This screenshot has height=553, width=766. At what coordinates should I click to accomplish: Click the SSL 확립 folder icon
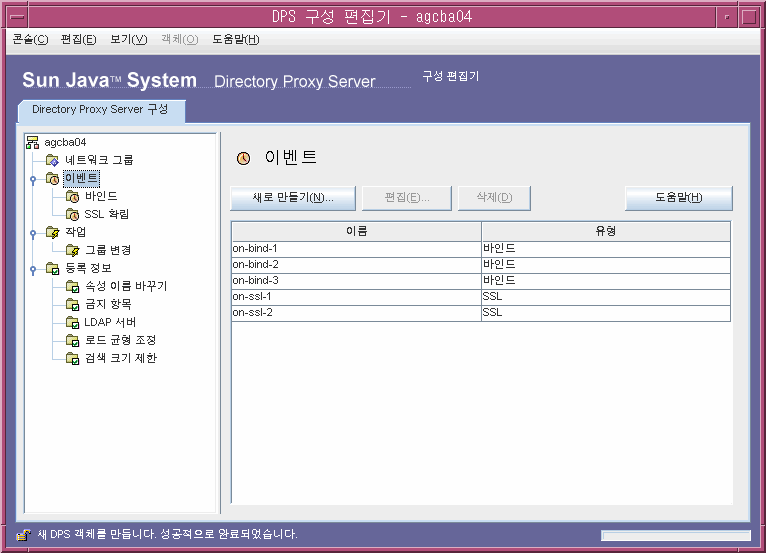[x=72, y=214]
